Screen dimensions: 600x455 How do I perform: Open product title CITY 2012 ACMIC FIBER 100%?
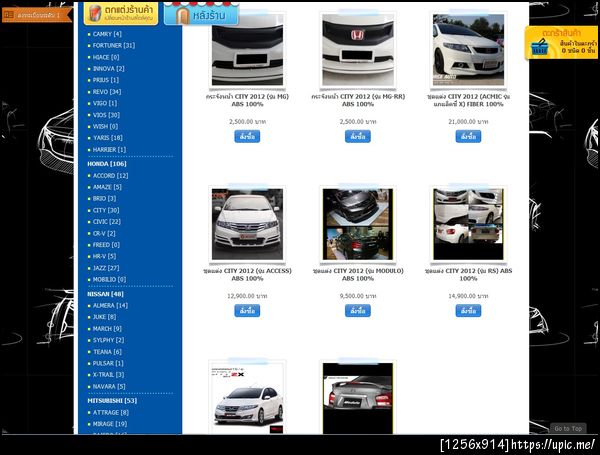point(468,100)
